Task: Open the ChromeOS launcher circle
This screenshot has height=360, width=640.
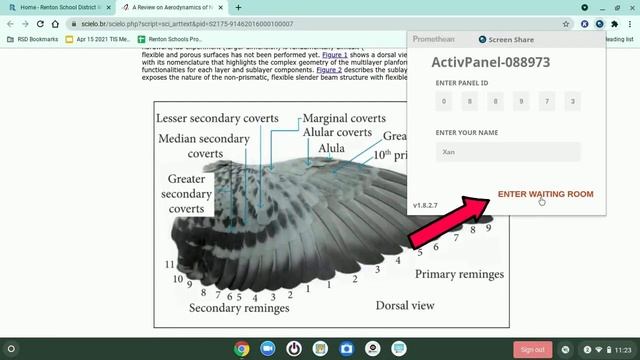Action: pos(11,349)
